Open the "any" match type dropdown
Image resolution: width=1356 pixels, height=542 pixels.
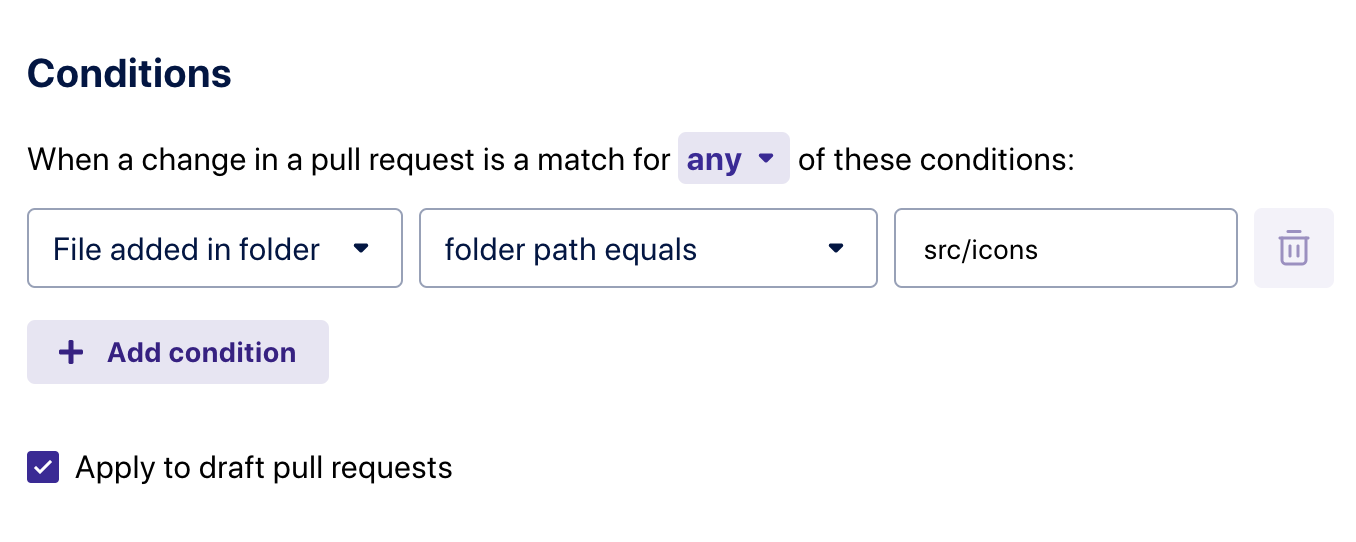[733, 158]
